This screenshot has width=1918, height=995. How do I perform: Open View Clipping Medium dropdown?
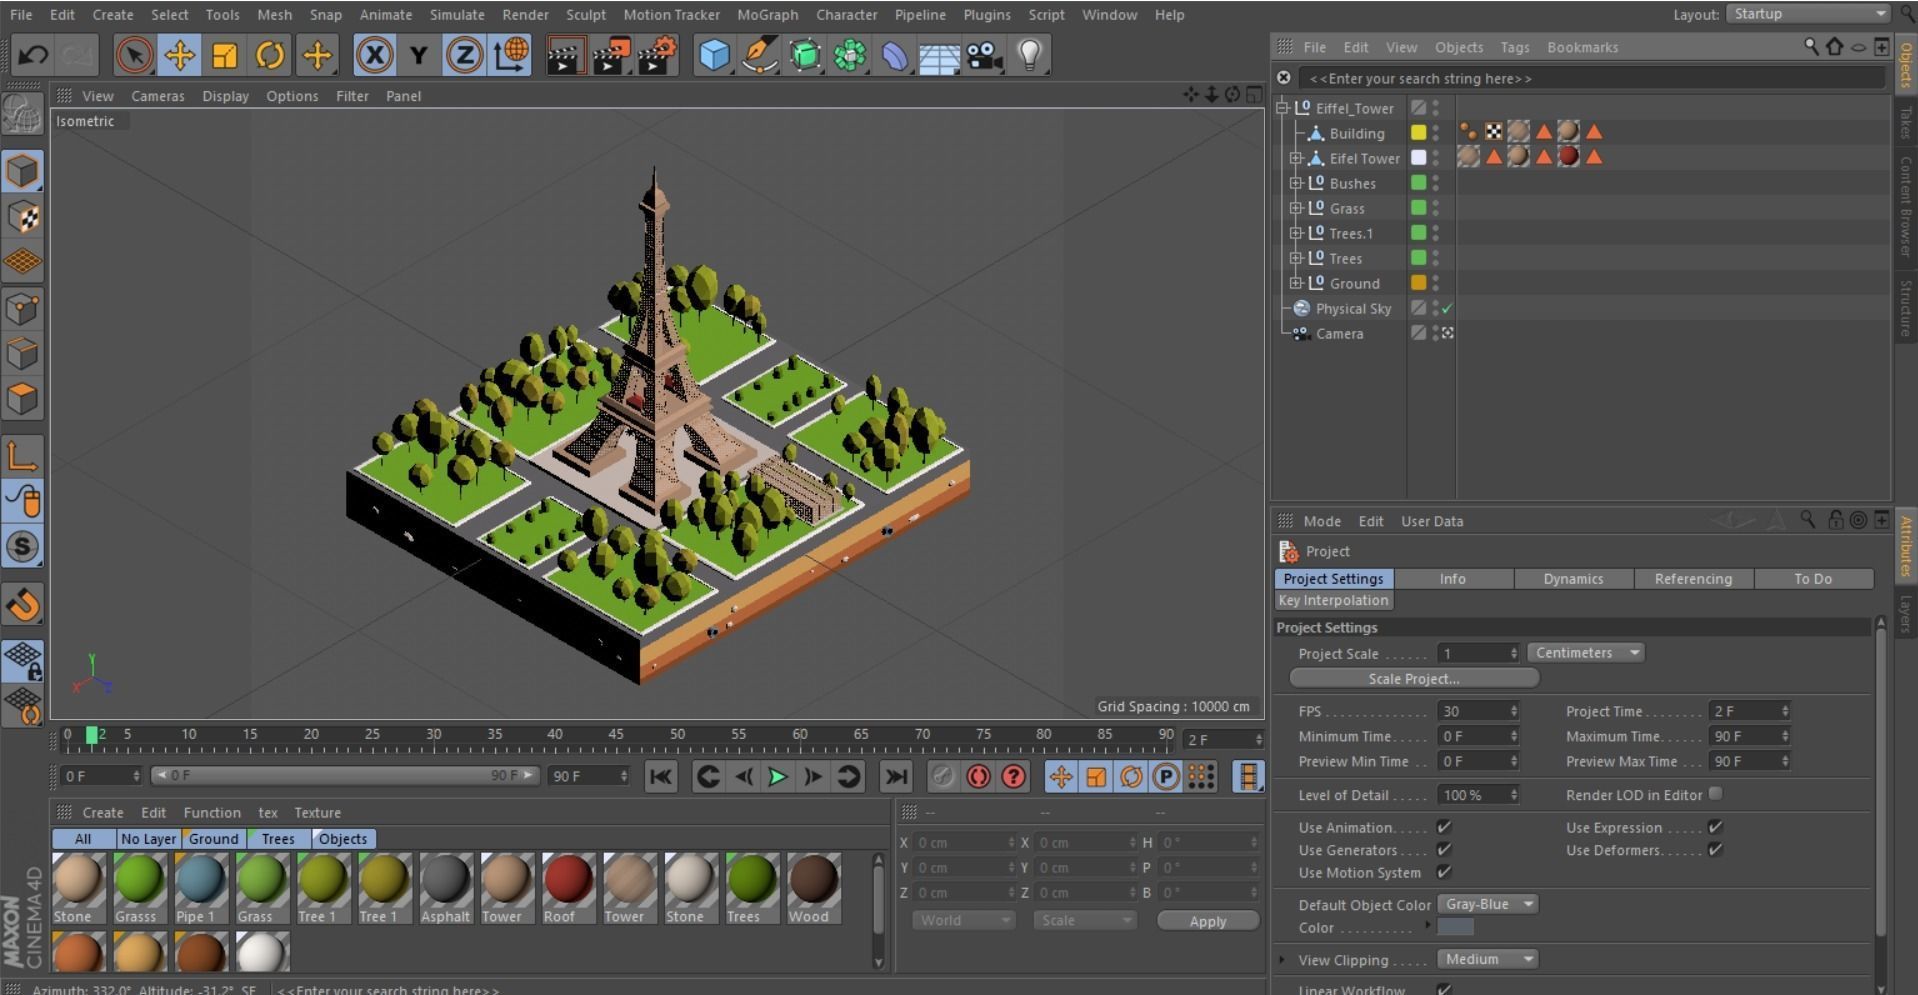(x=1488, y=959)
